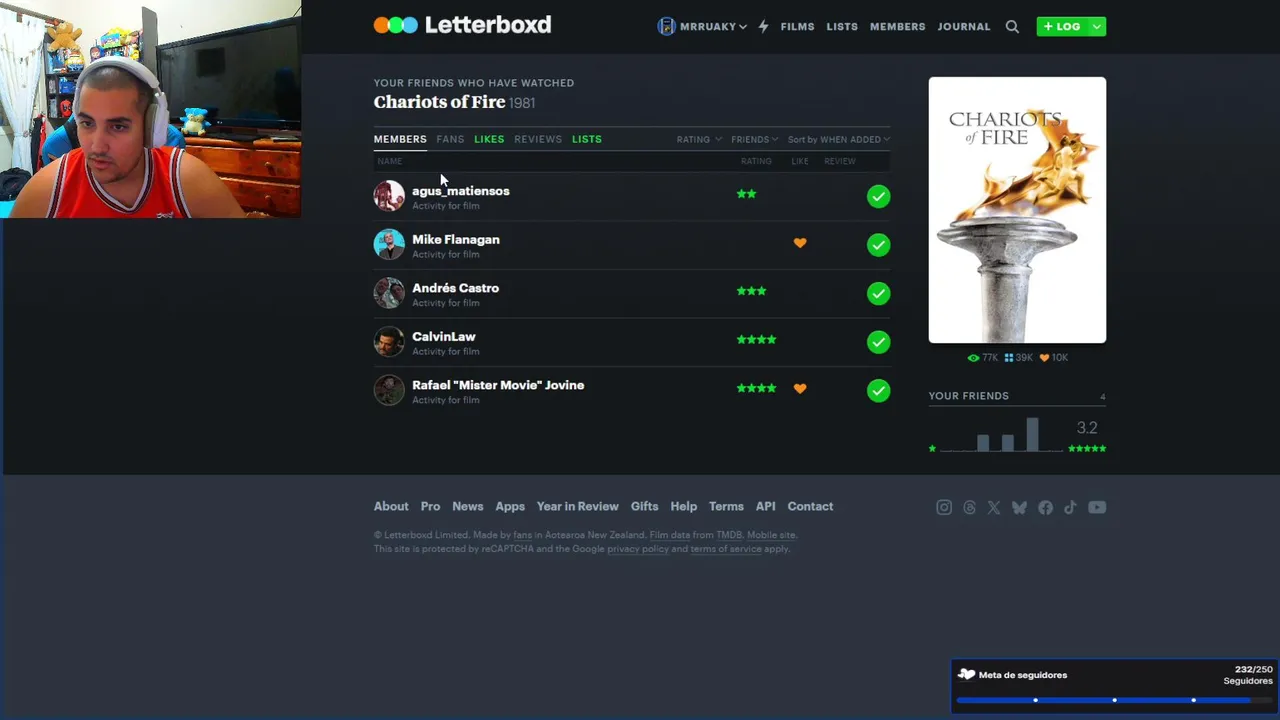Screen dimensions: 1280x720
Task: Open Rafael Mister Movie Jovine's avatar
Action: [x=389, y=390]
